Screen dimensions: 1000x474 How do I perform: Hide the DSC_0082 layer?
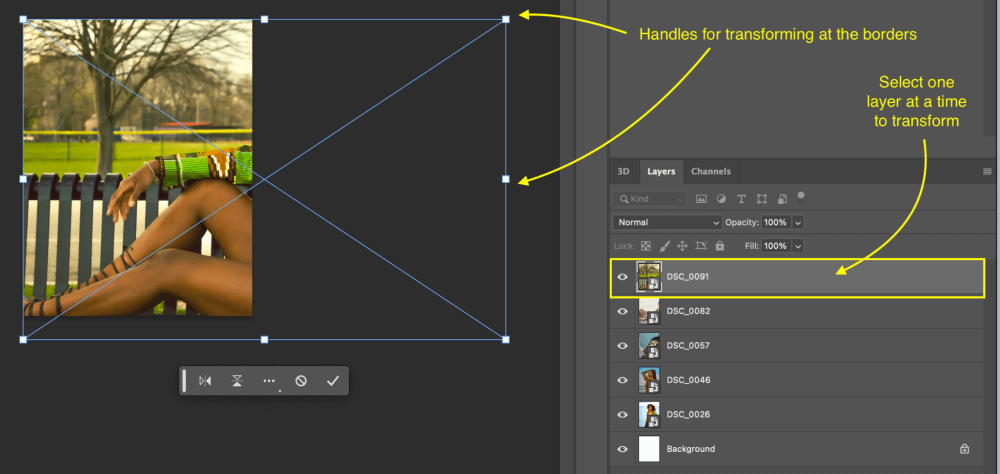pyautogui.click(x=623, y=311)
